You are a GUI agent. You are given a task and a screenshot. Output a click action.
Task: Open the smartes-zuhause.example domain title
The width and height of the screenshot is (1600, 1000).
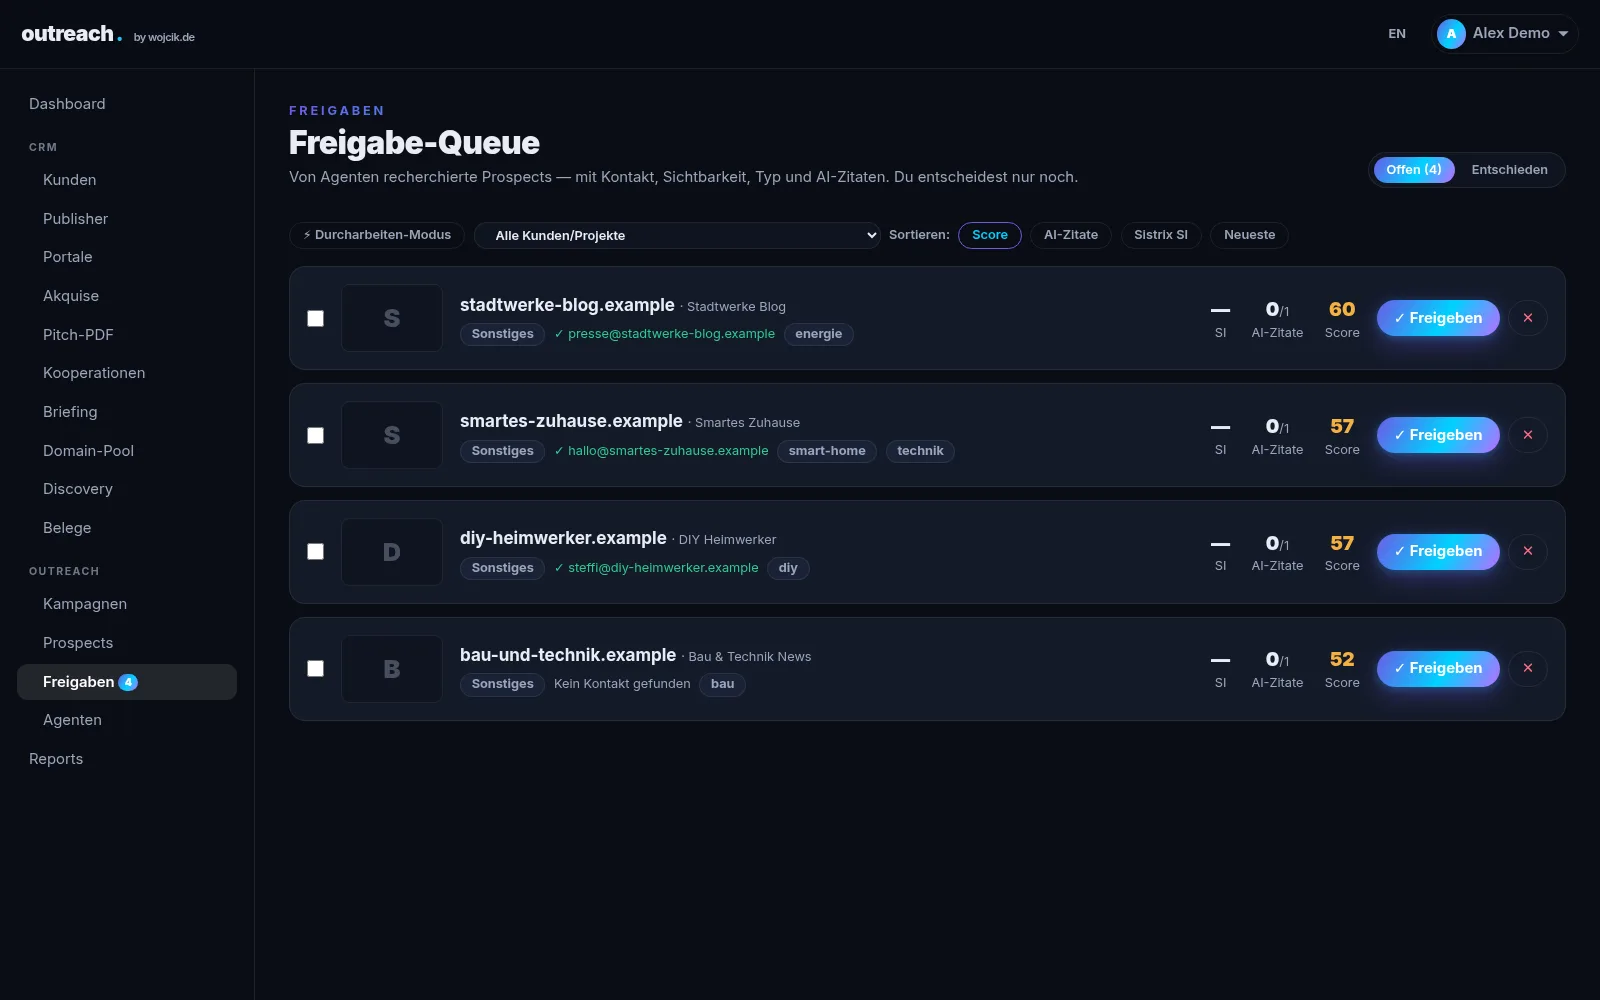[x=571, y=421]
